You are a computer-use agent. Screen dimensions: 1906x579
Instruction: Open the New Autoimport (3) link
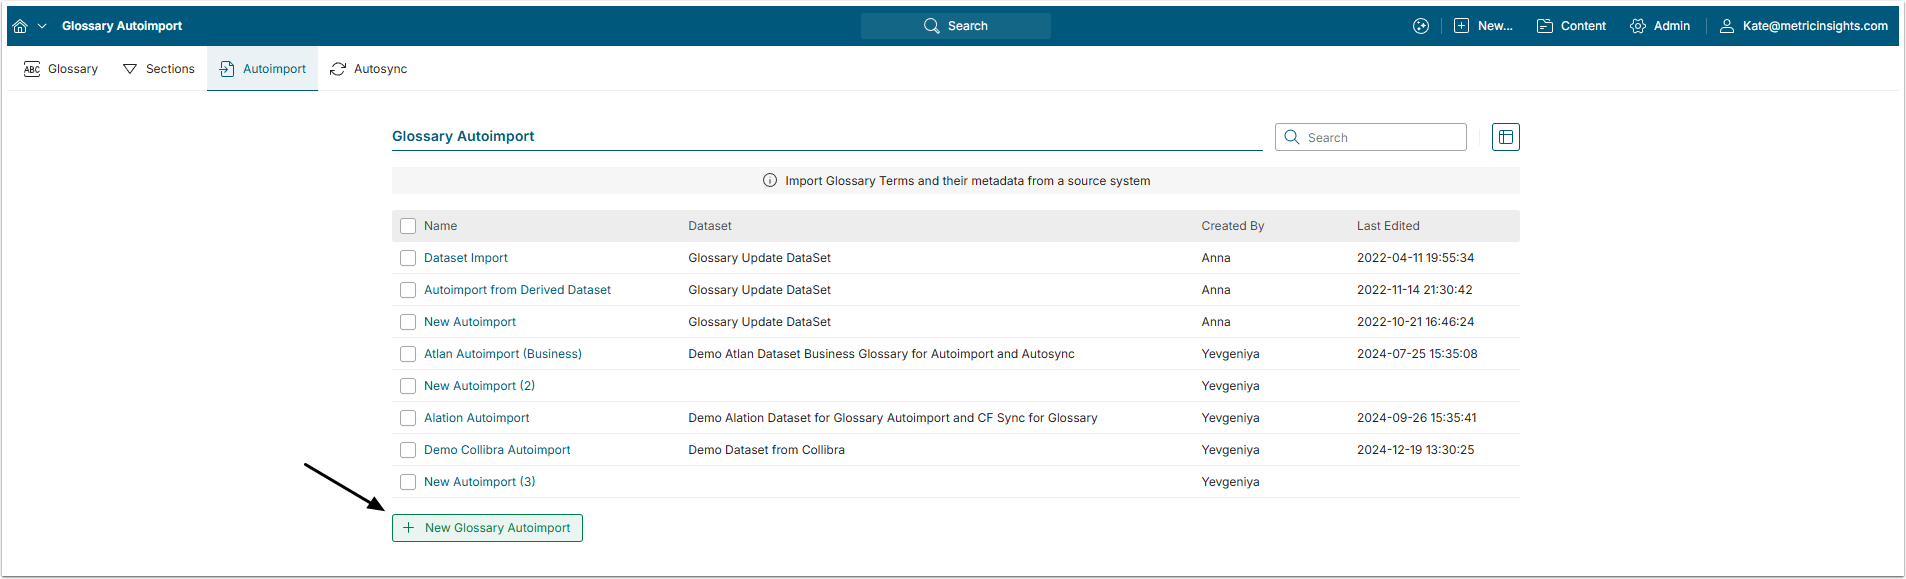click(480, 482)
